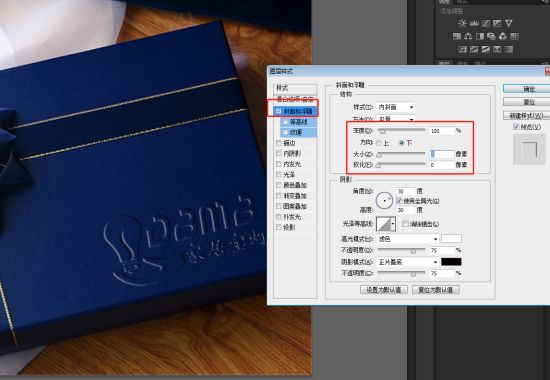
Task: Click the angle dial in shading section
Action: 384,200
